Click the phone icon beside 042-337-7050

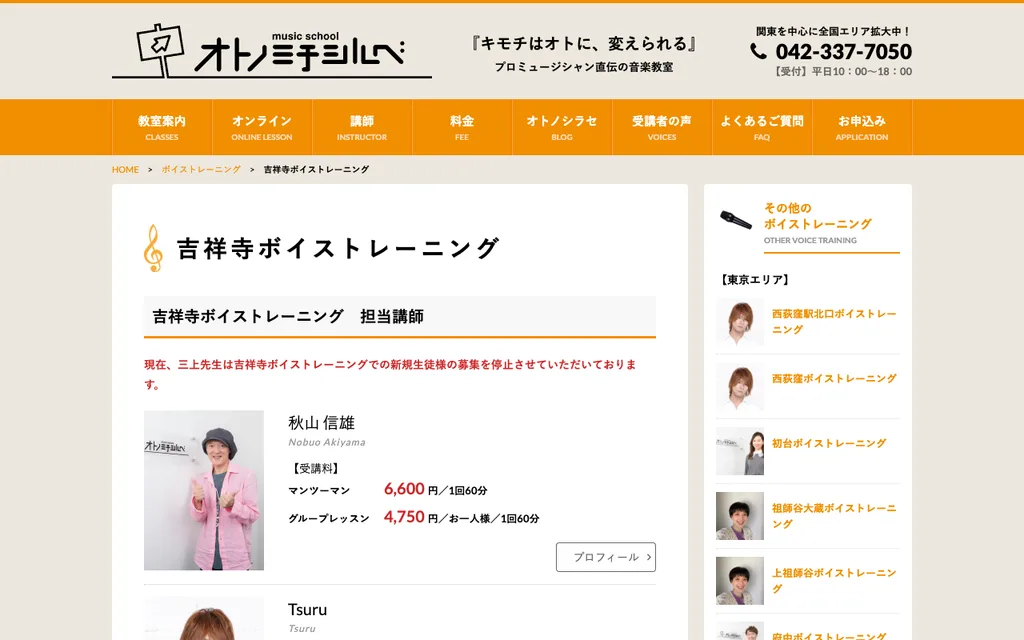tap(758, 51)
